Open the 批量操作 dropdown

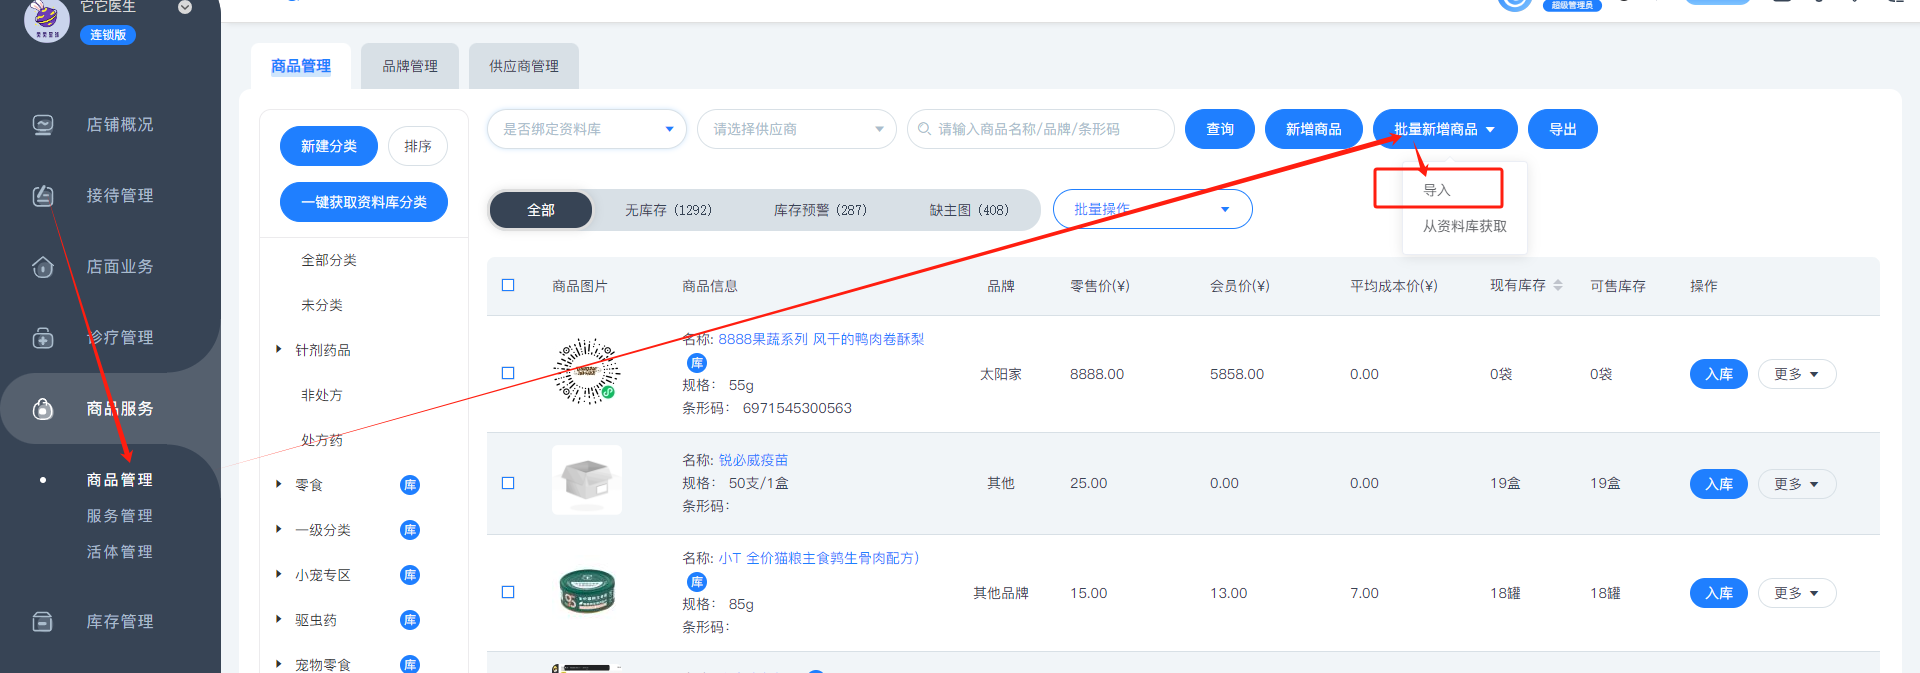coord(1152,209)
